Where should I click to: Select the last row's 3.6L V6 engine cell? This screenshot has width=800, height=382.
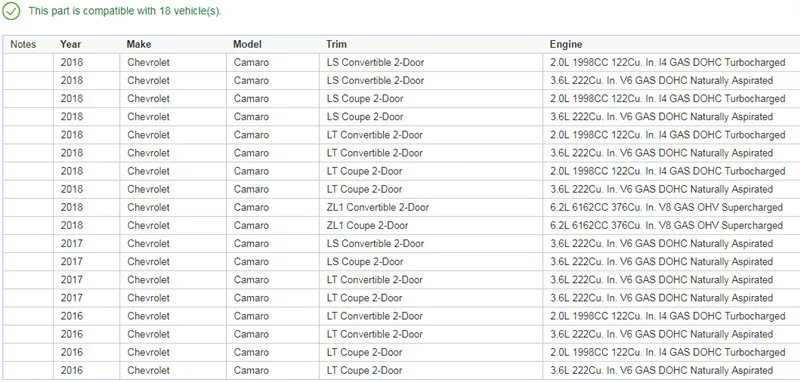click(x=671, y=371)
